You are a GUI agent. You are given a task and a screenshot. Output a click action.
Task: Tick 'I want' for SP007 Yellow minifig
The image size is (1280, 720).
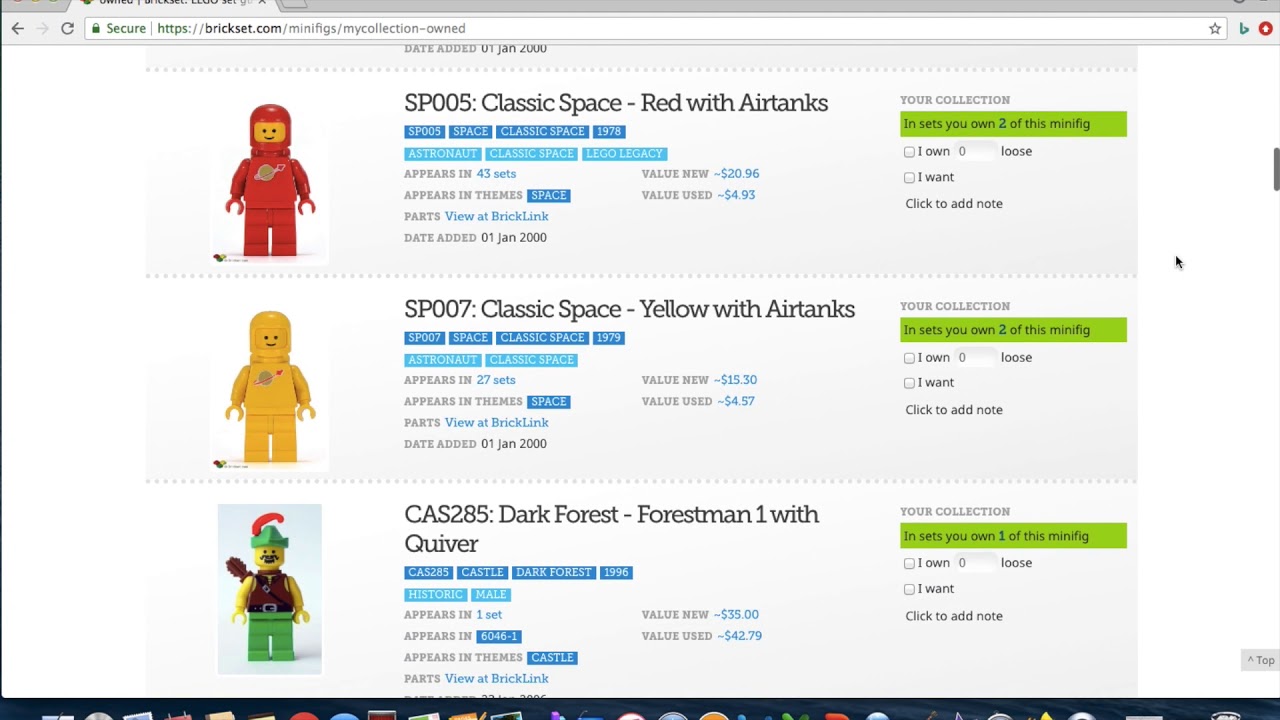pyautogui.click(x=909, y=383)
